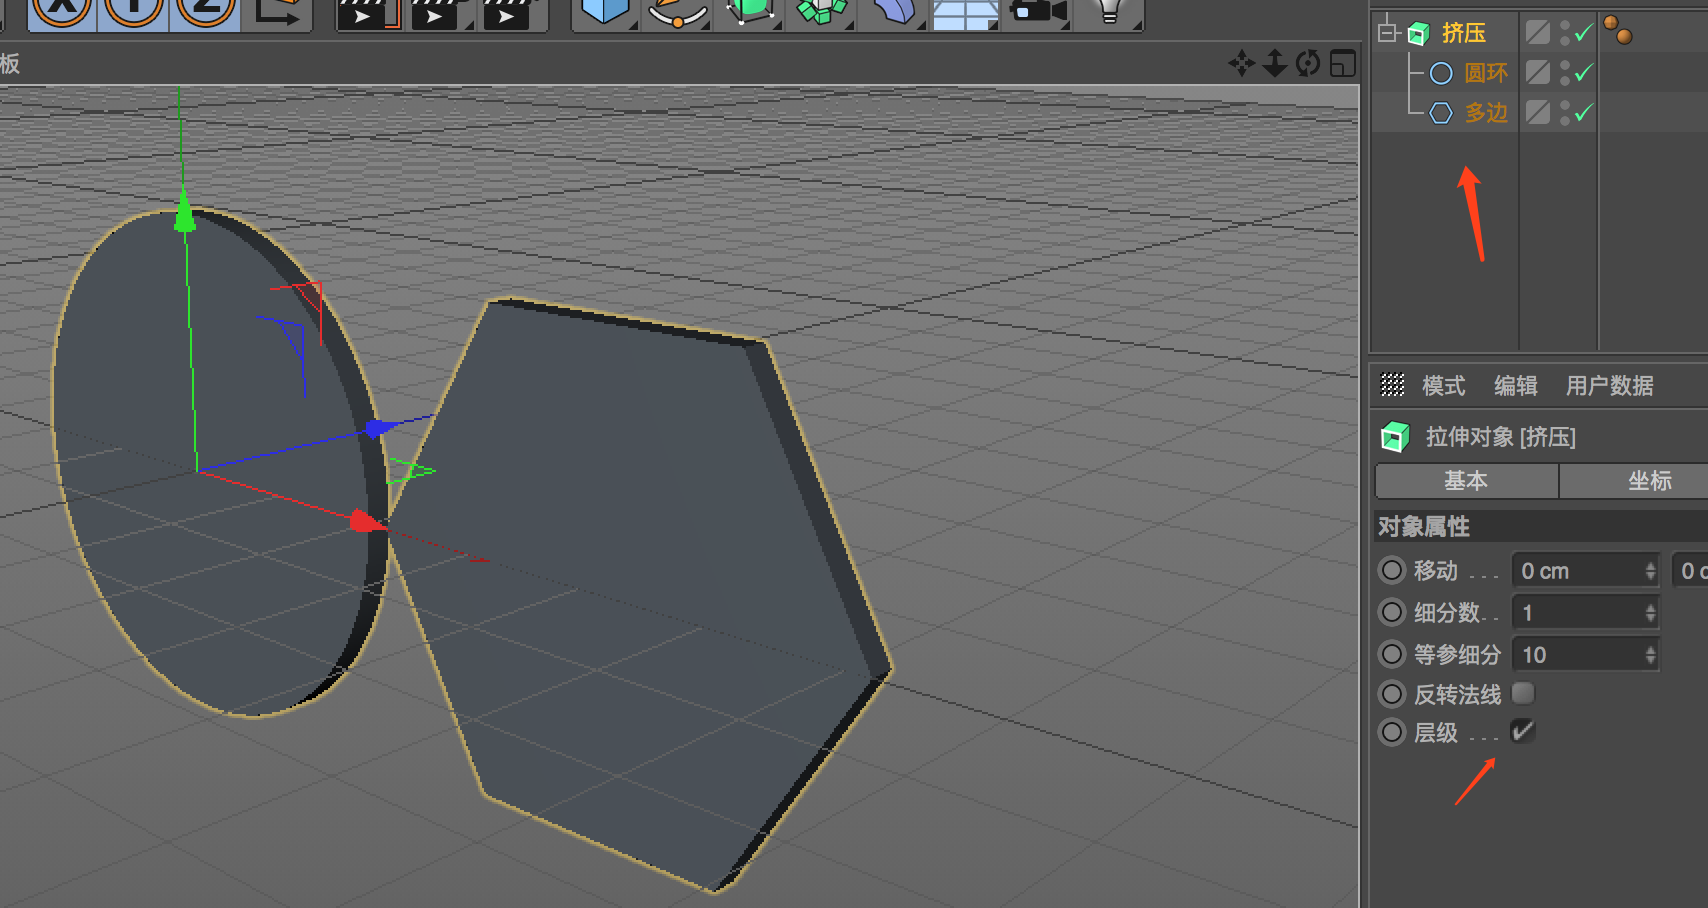Select the 挤压 object in the tree

coord(1464,33)
